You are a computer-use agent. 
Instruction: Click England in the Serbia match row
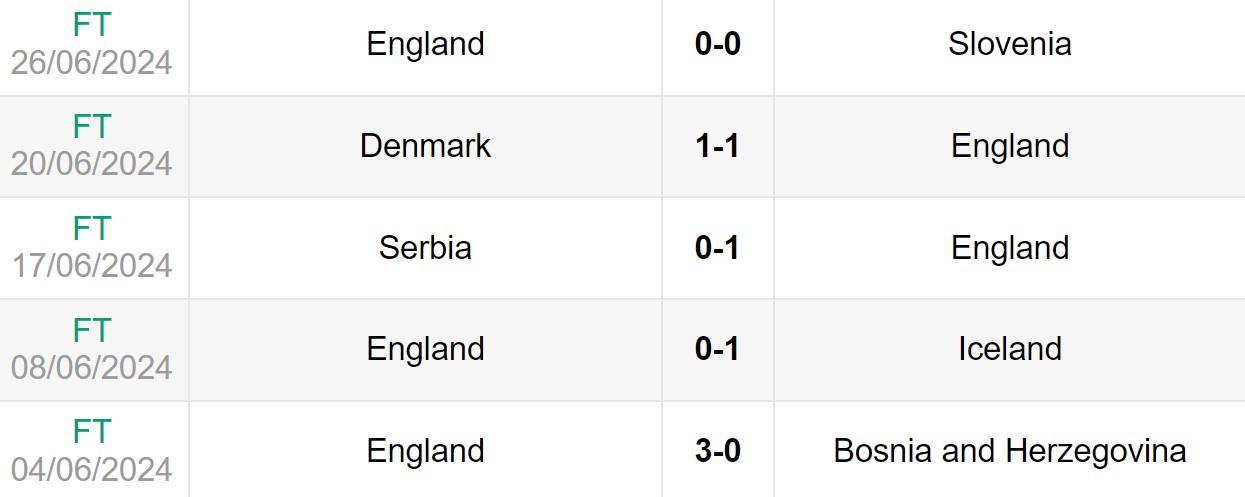[x=1009, y=248]
